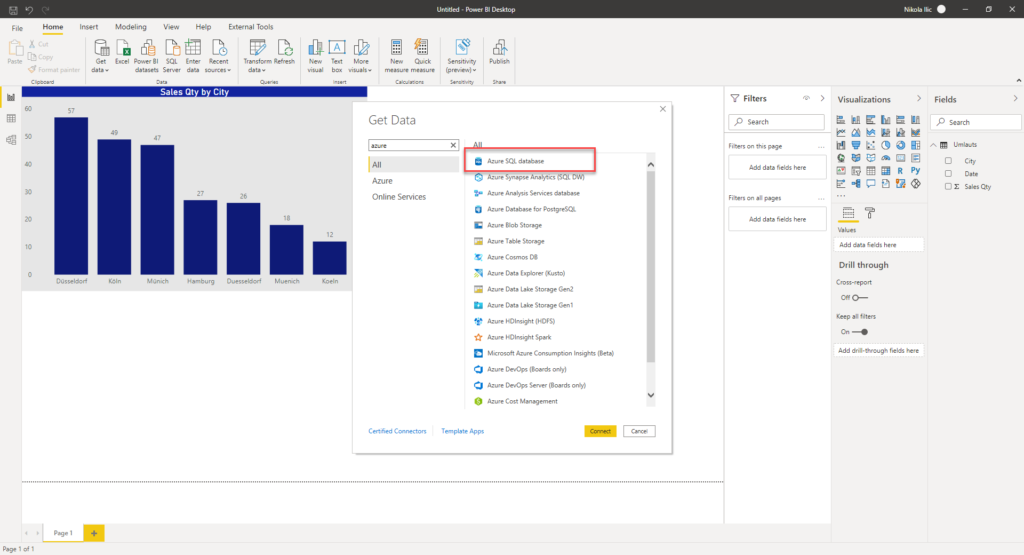Open Power BI datasets in ribbon
1024x555 pixels.
click(146, 56)
